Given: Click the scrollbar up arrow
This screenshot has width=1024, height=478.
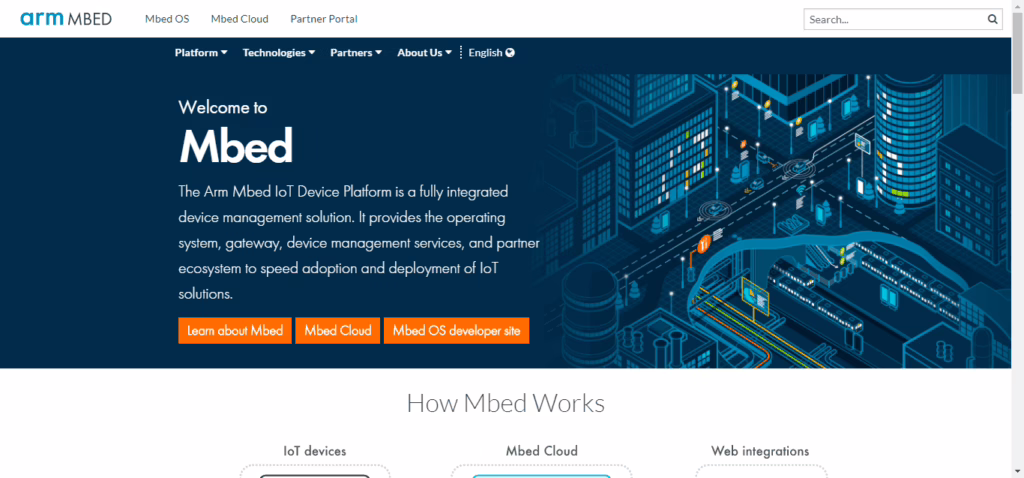Looking at the screenshot, I should pyautogui.click(x=1018, y=5).
